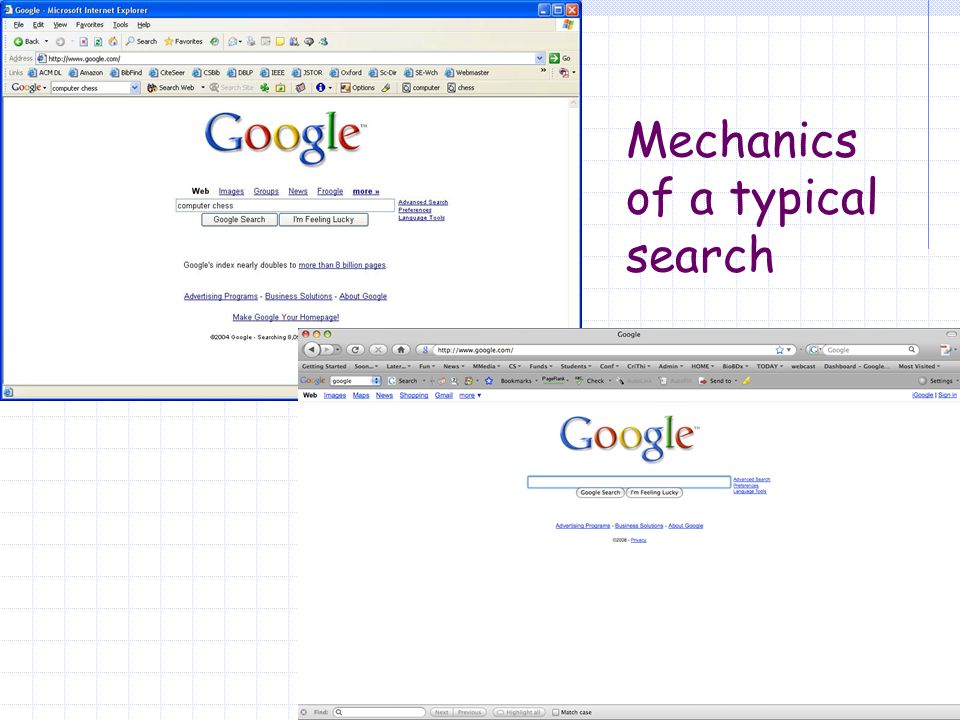
Task: Click the Sign in link in the Firefox window
Action: [947, 396]
